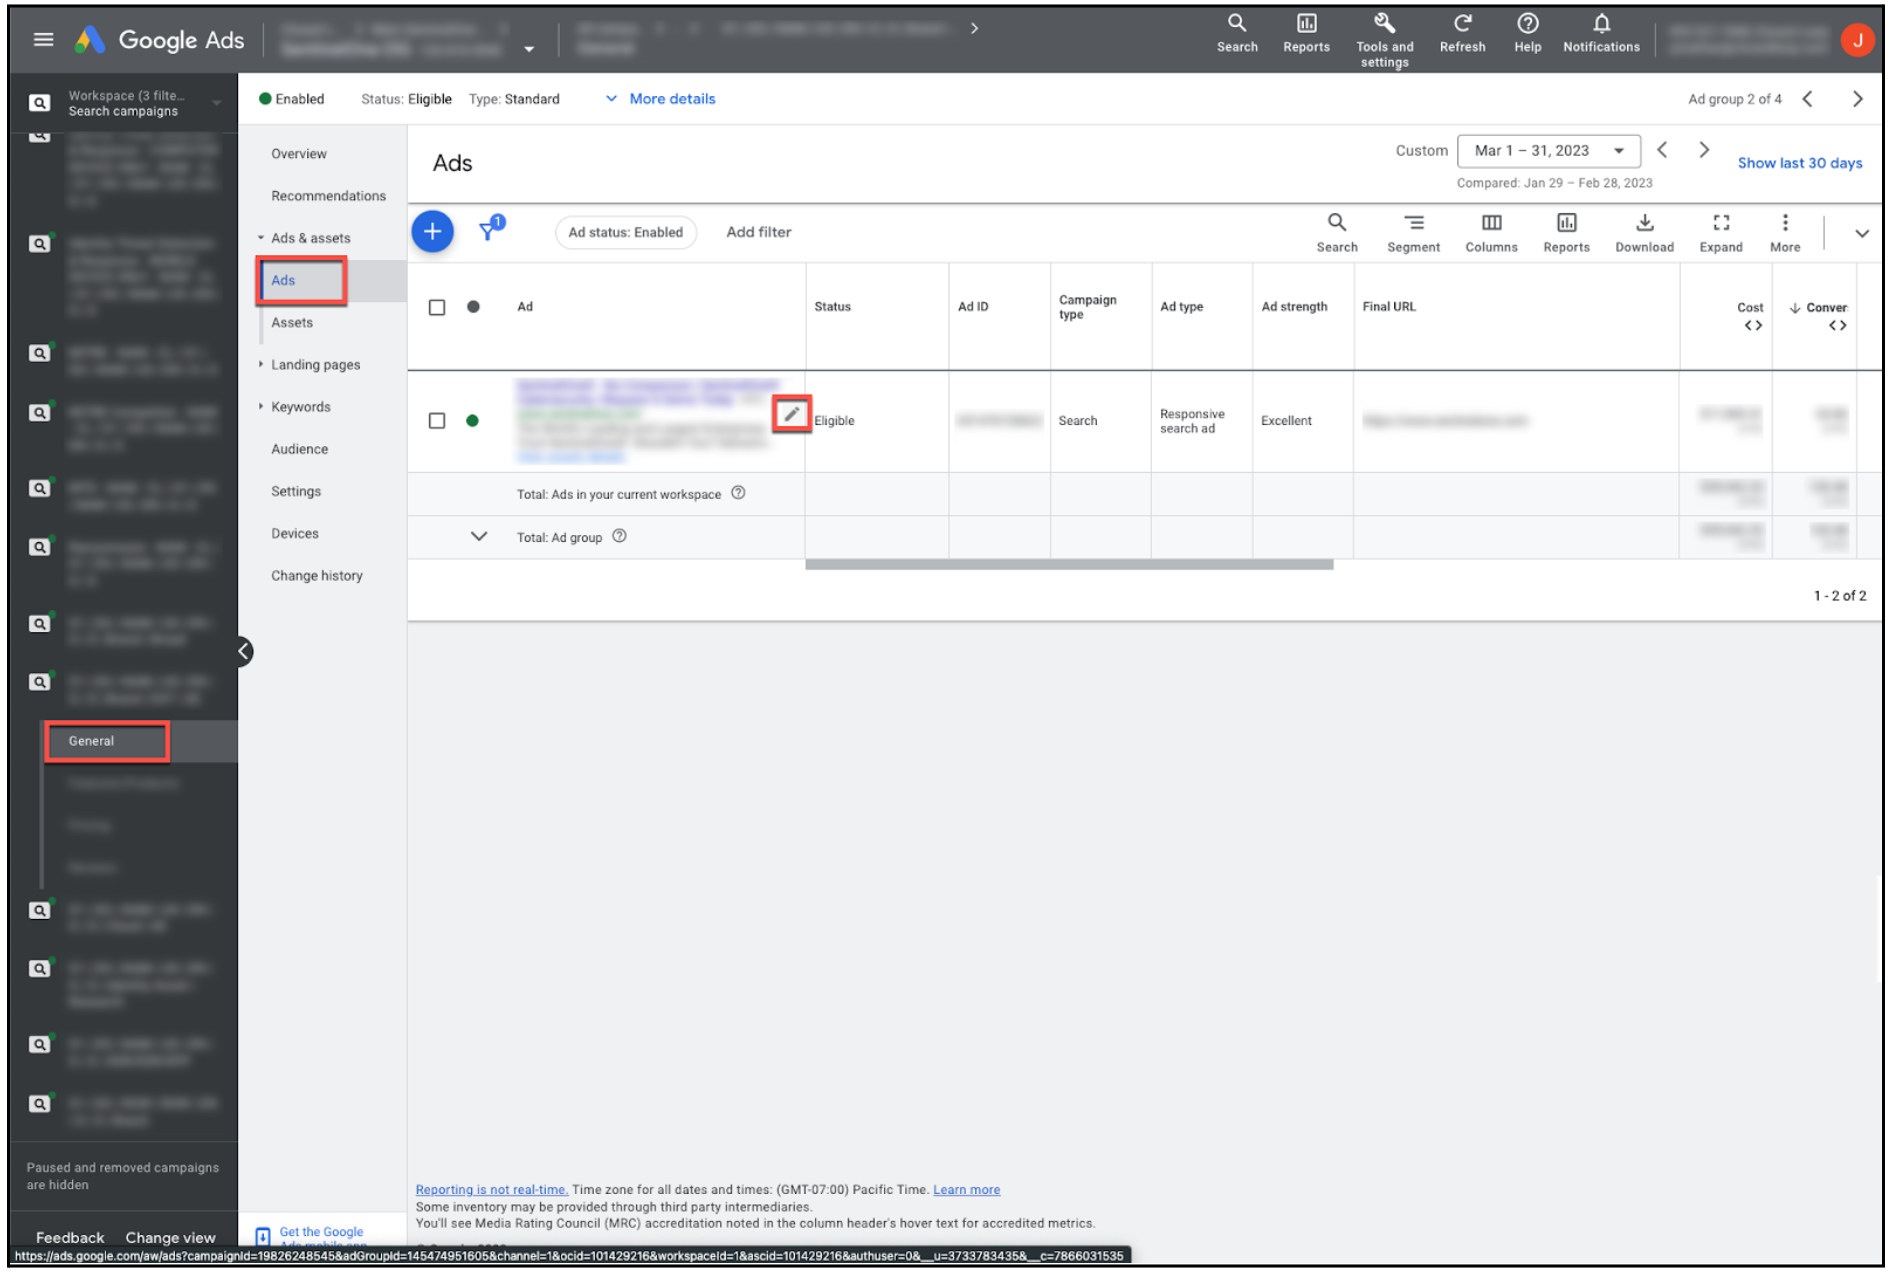Screen dimensions: 1892x1276
Task: Click the Segment icon
Action: pos(1413,228)
